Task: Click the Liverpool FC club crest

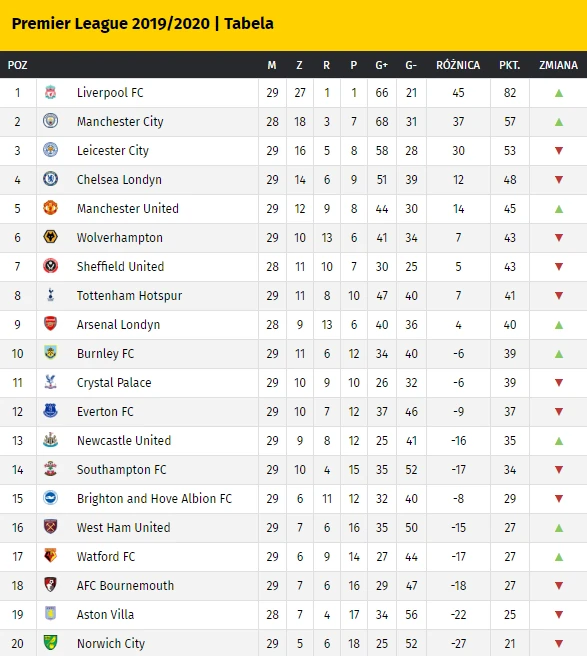Action: point(51,92)
